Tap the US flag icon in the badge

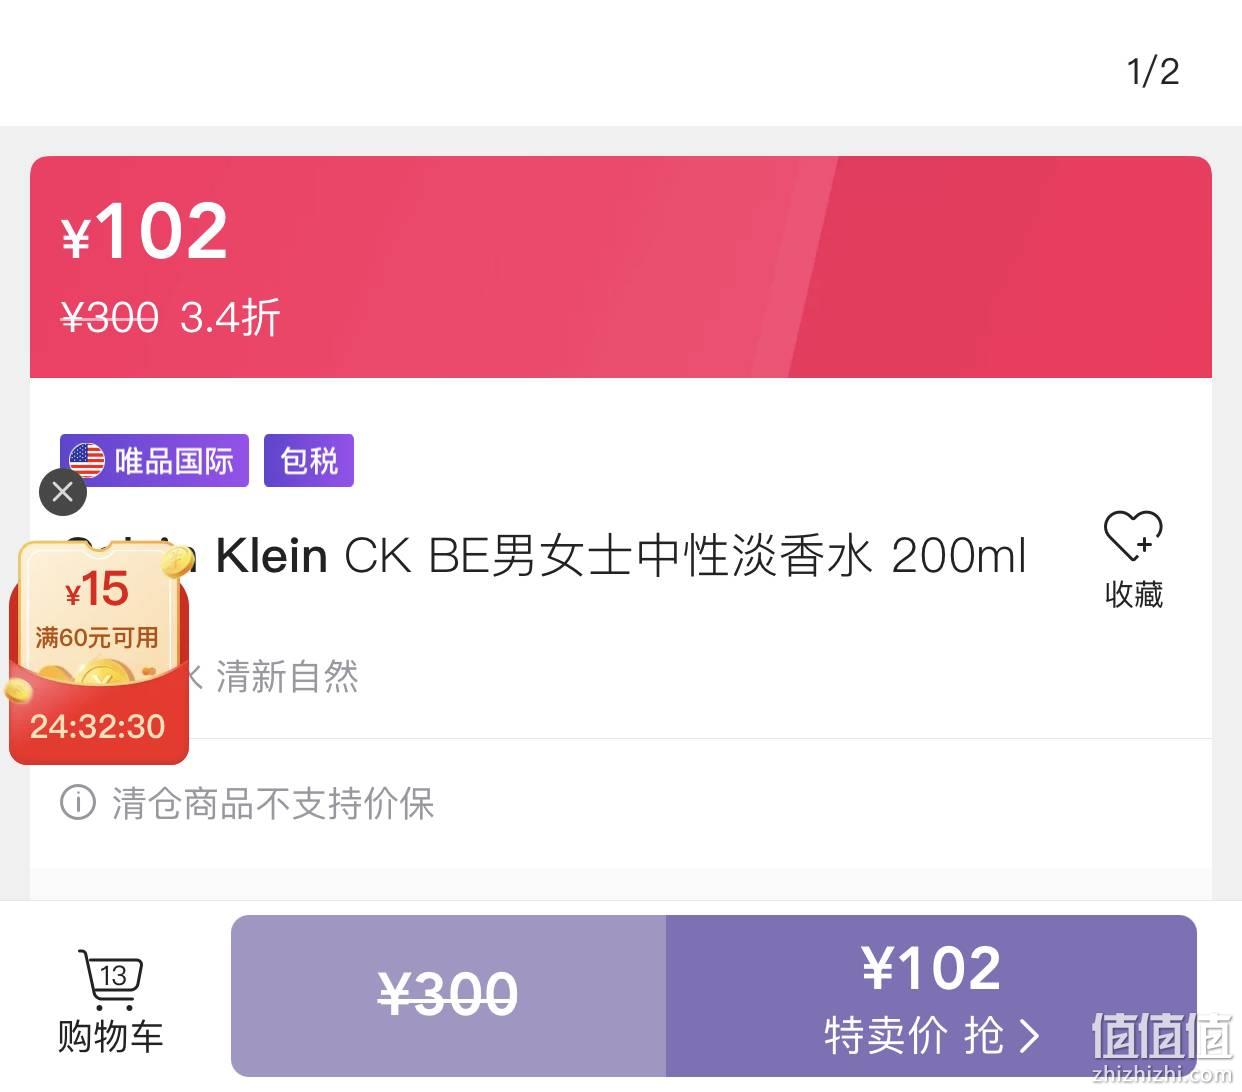tap(87, 461)
